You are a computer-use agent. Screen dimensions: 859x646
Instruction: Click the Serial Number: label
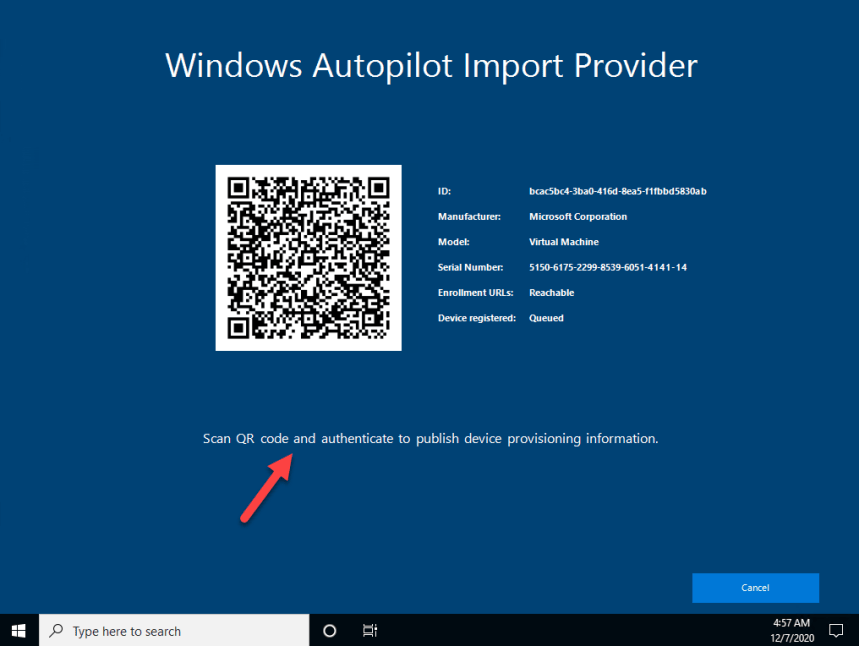(471, 267)
